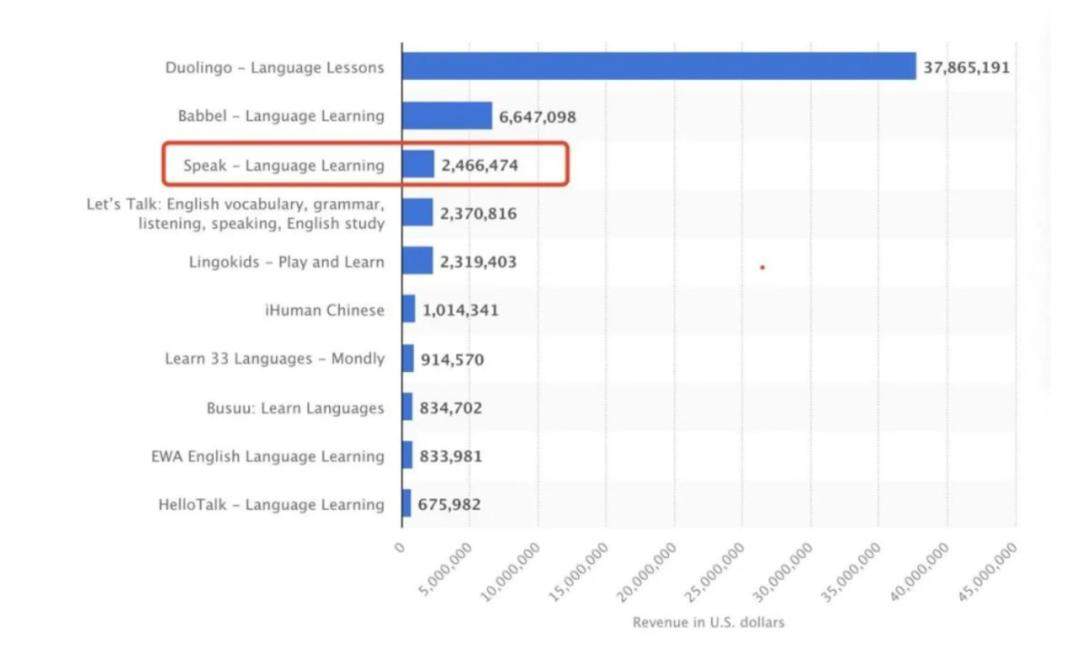The image size is (1080, 655).
Task: Click the Lingokids revenue bar
Action: click(417, 260)
